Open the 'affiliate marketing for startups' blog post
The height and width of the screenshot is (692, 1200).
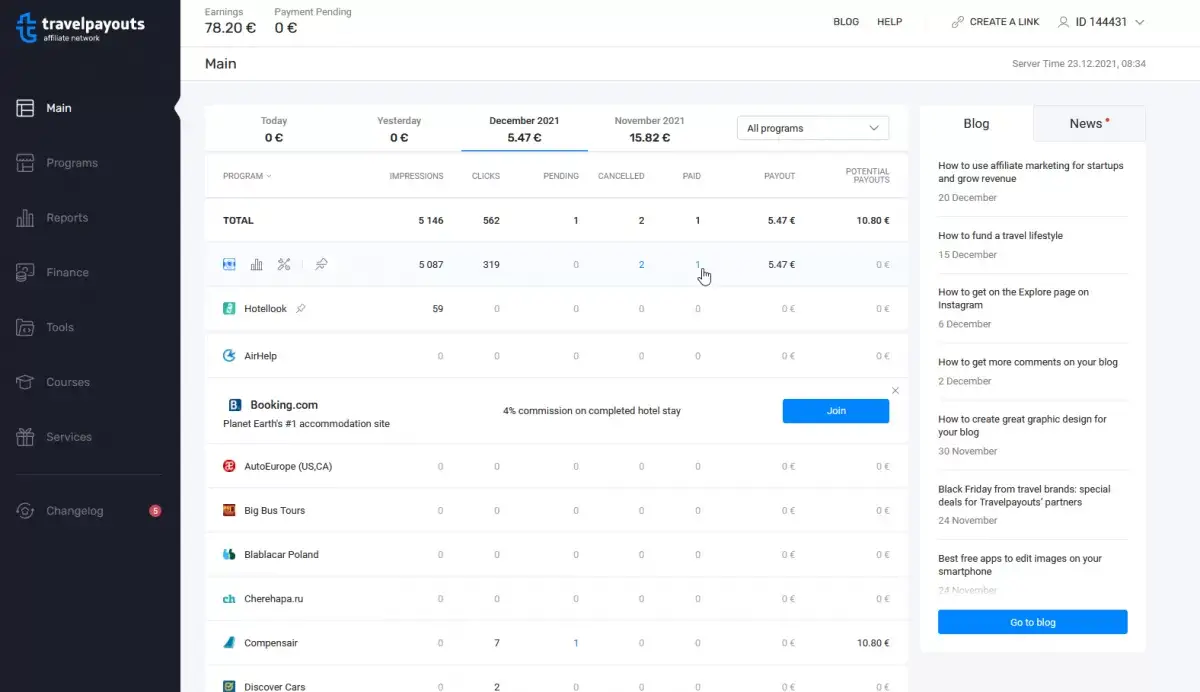1031,172
